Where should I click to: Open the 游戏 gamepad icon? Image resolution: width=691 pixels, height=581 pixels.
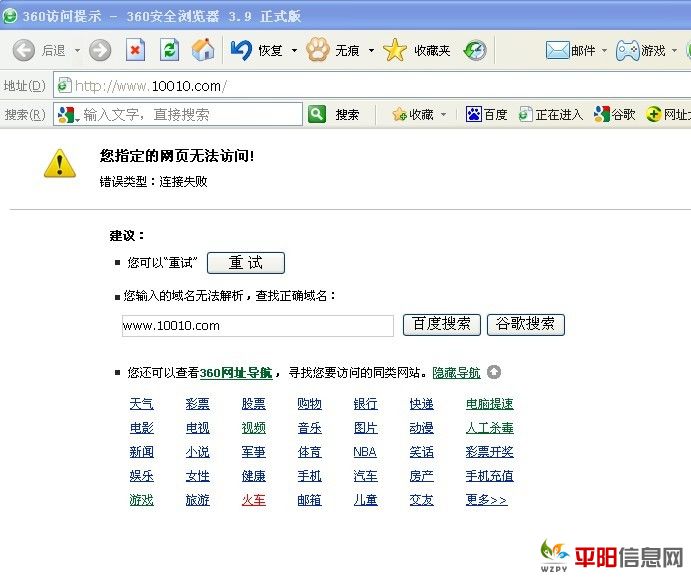(x=628, y=50)
